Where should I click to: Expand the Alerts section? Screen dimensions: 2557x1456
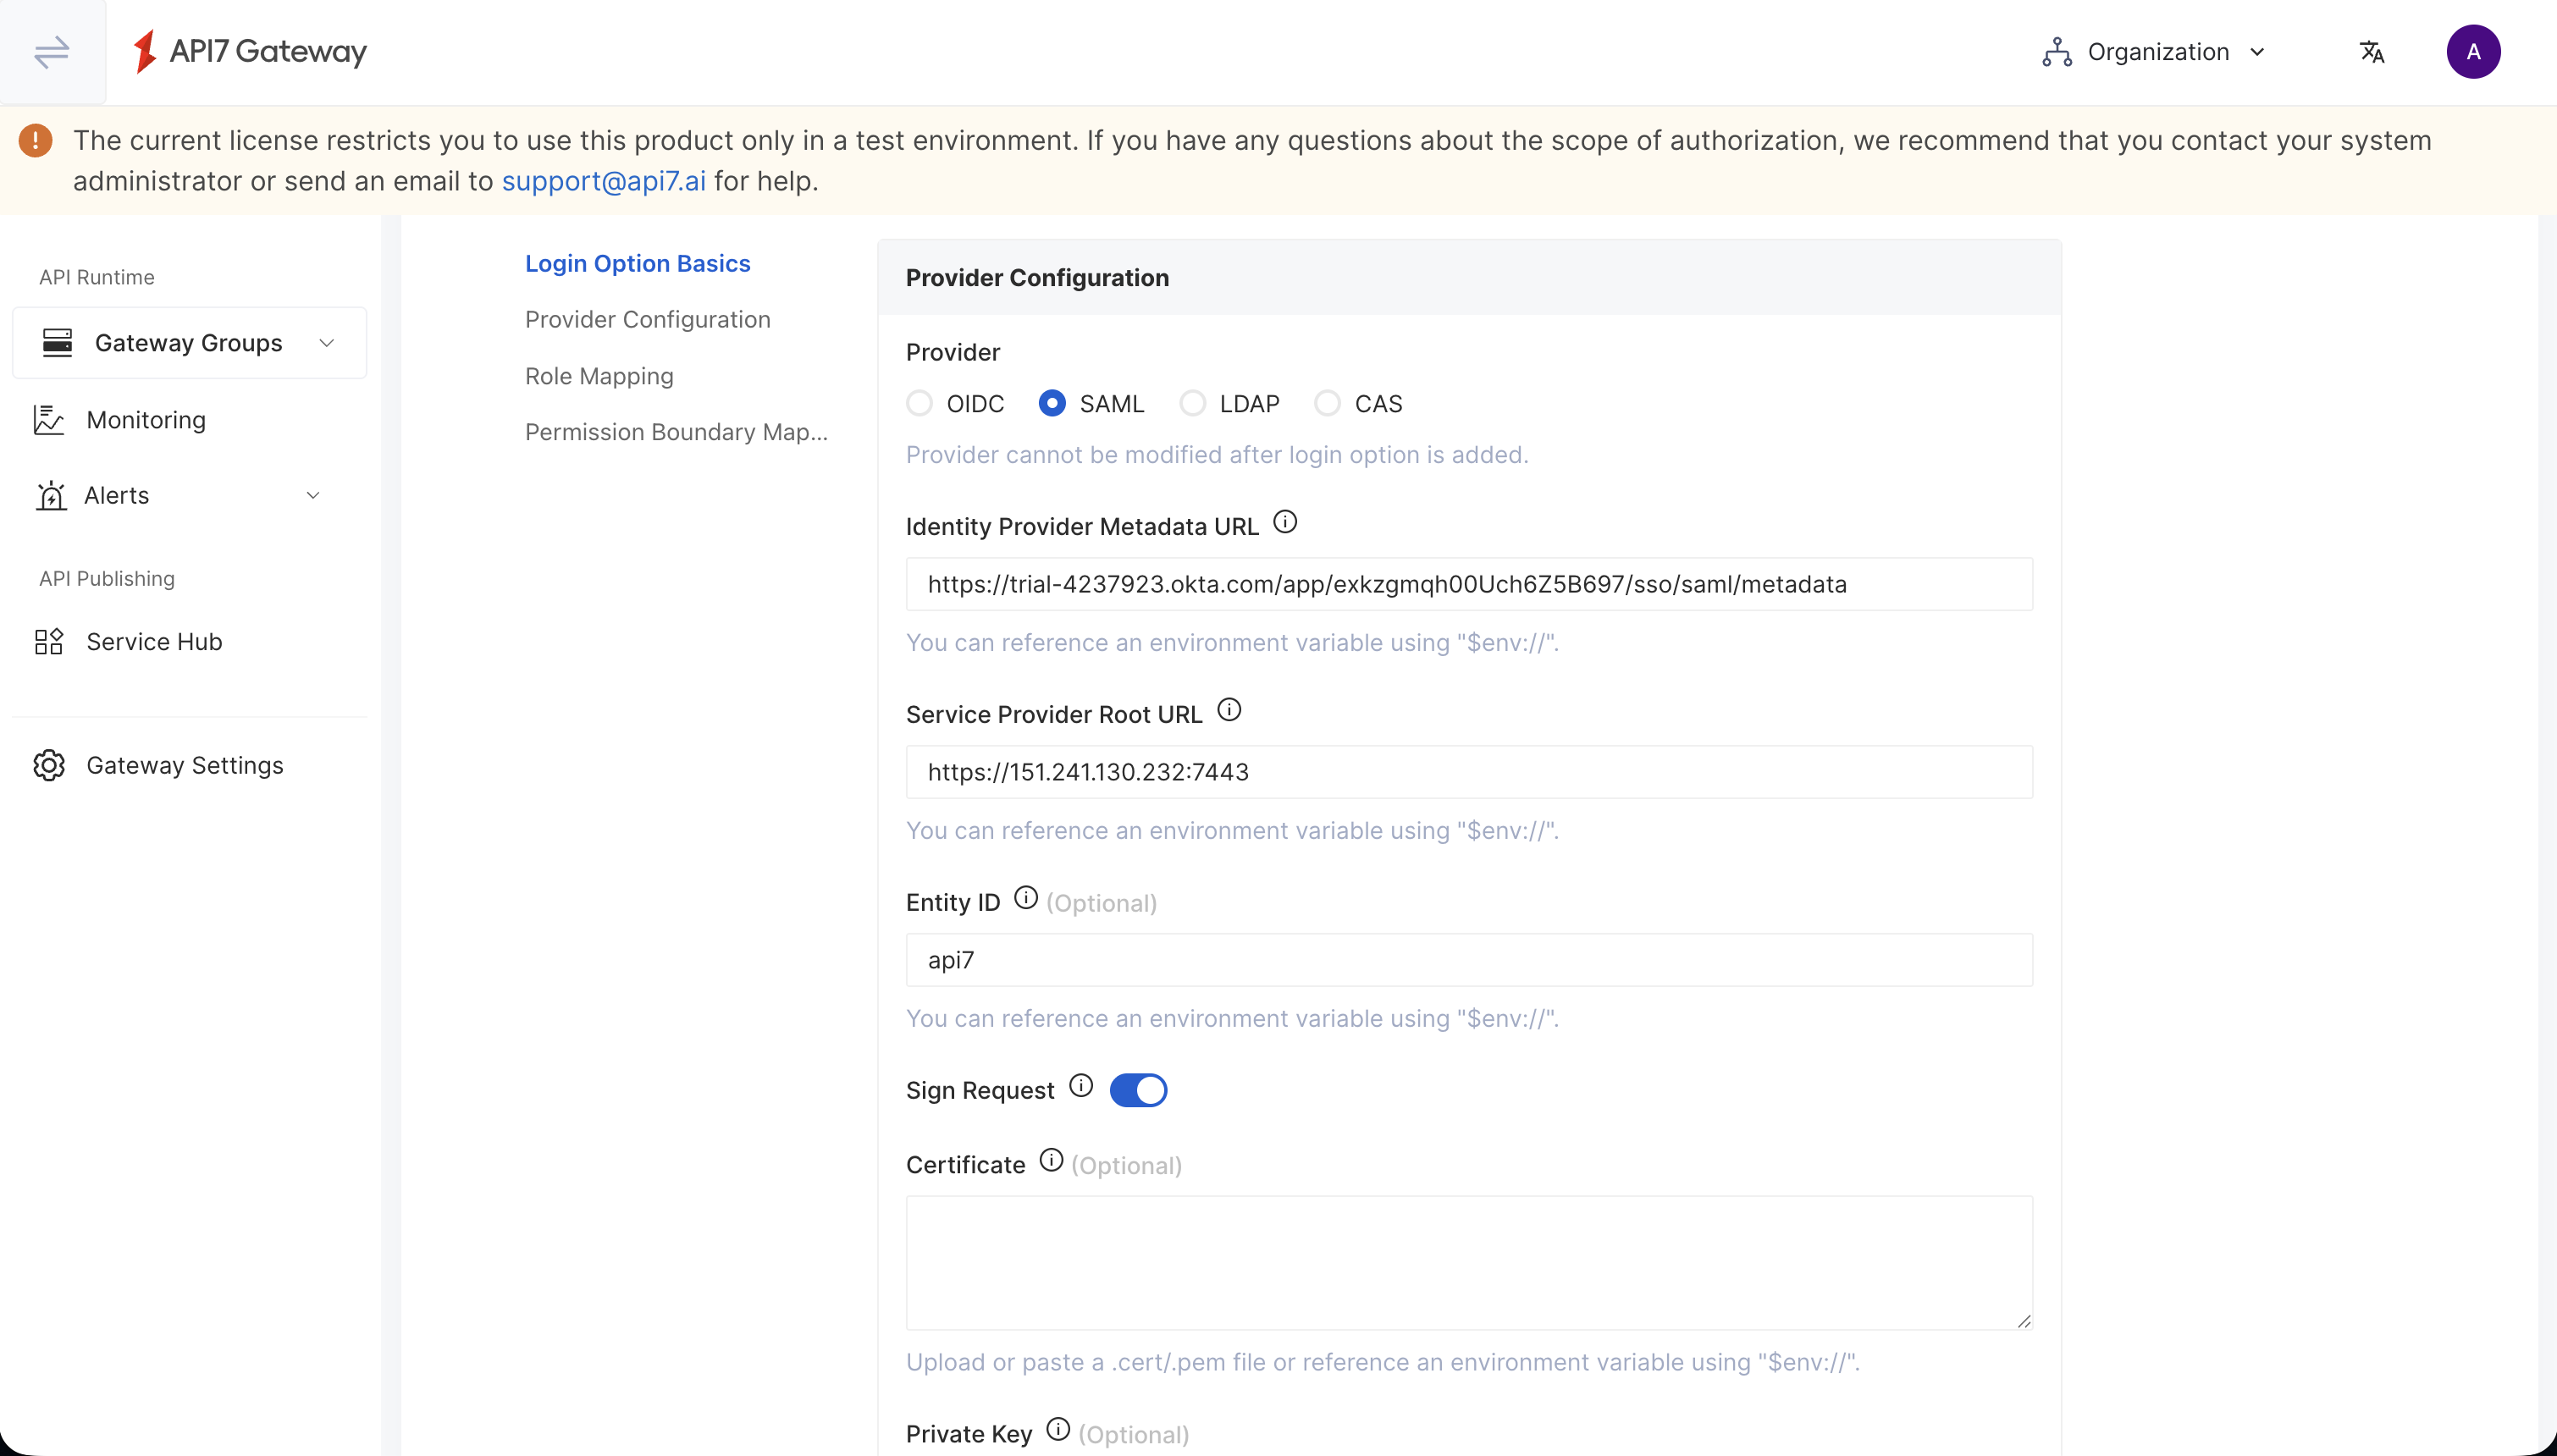point(312,495)
